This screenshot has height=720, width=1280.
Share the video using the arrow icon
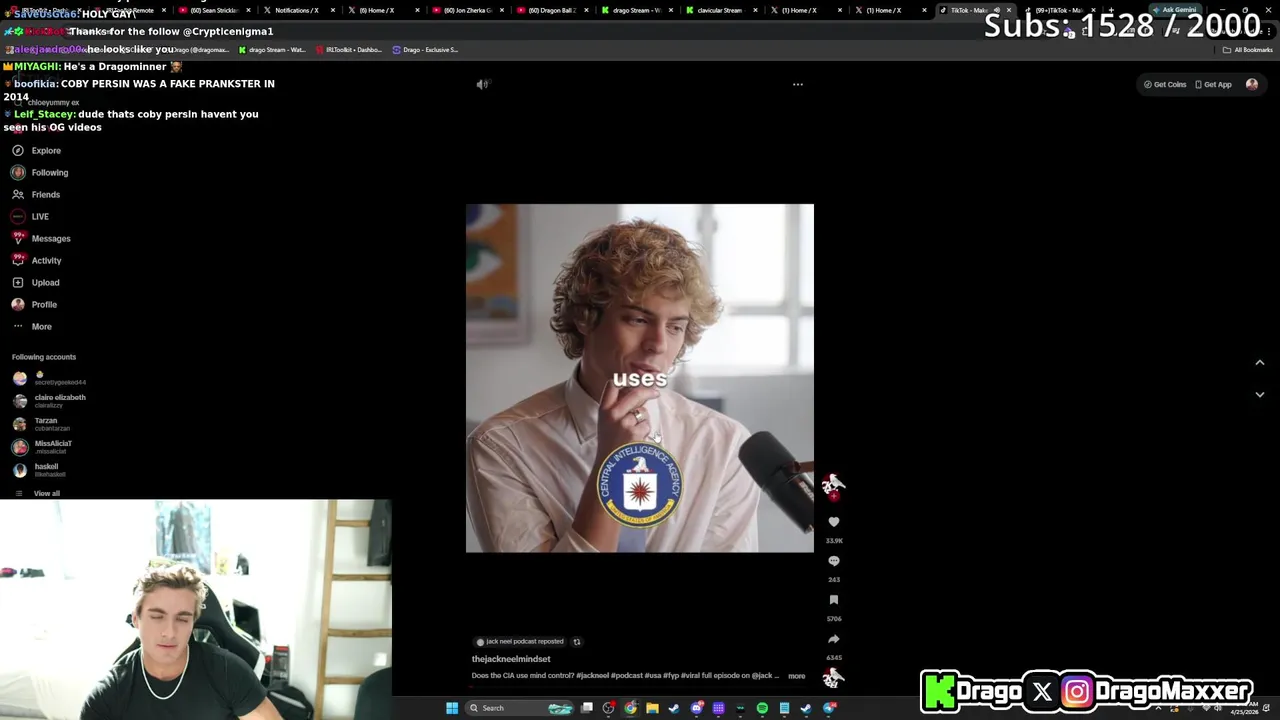[834, 639]
